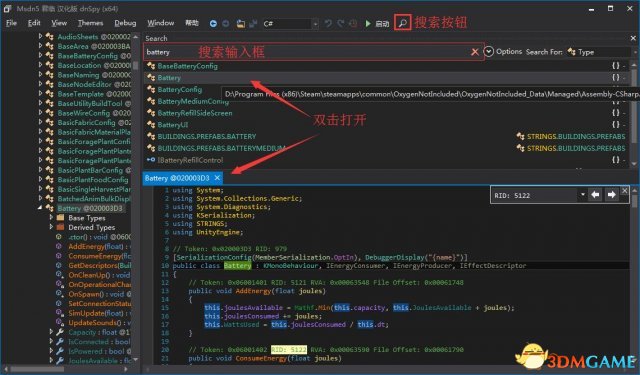Open the View menu
The height and width of the screenshot is (375, 640).
[x=59, y=23]
